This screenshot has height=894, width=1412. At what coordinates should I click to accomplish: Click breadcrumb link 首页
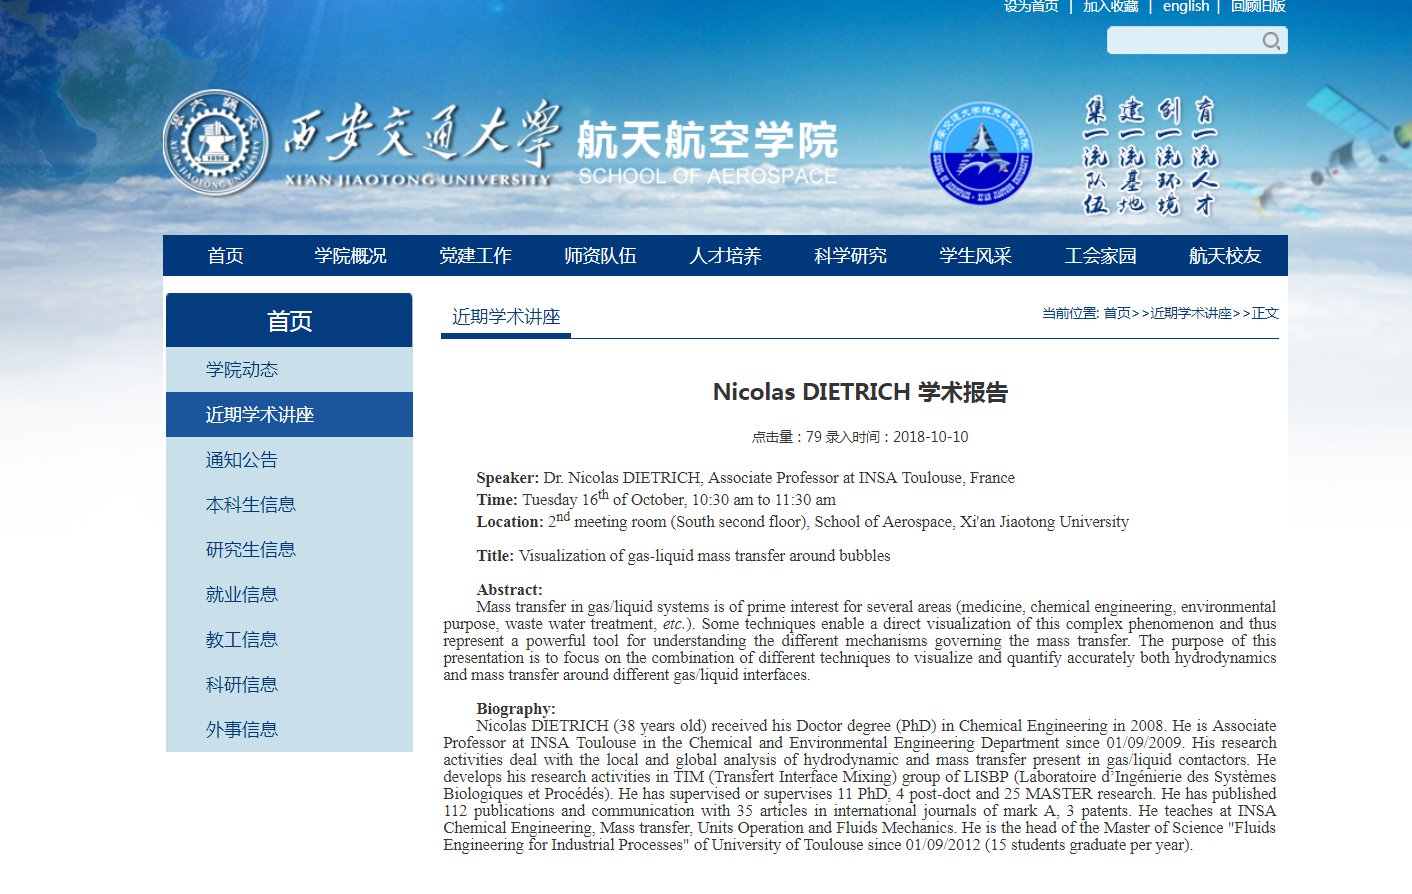pyautogui.click(x=1117, y=313)
